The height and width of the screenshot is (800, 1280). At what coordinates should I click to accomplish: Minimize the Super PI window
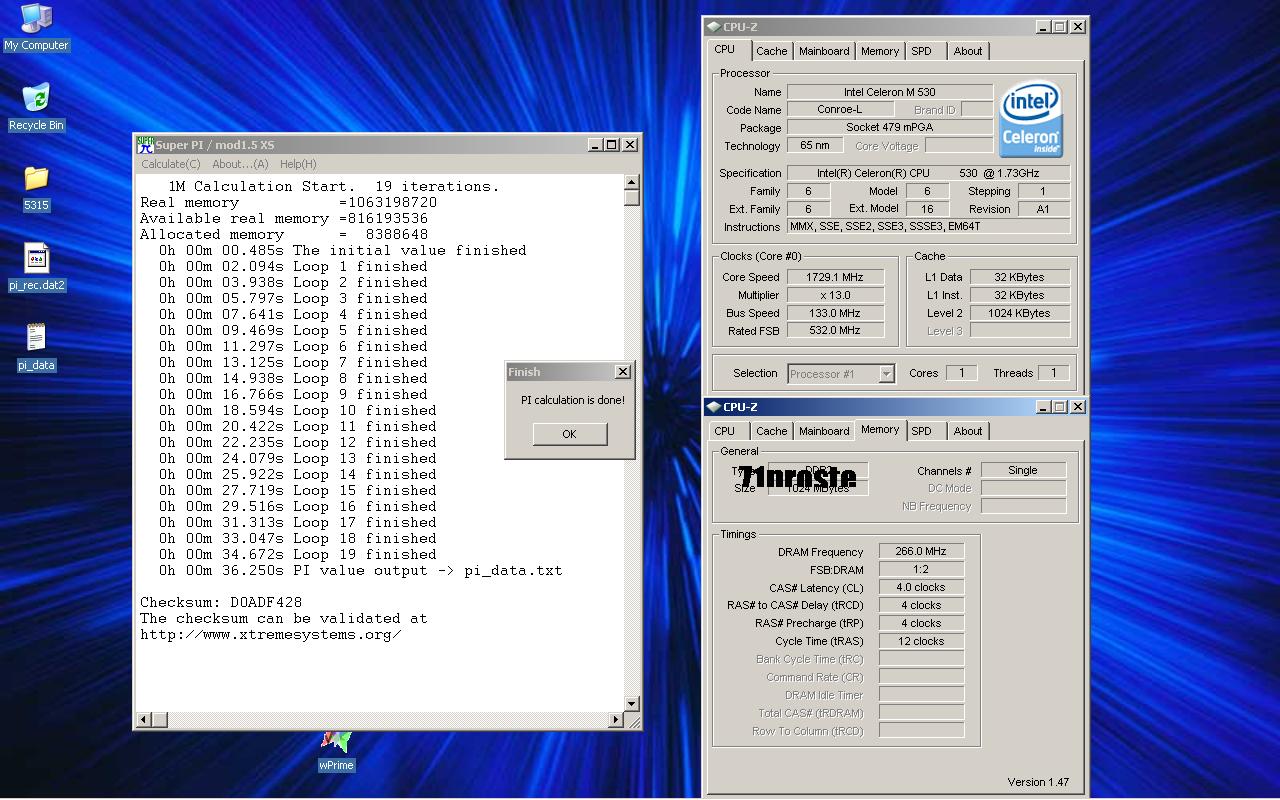click(595, 145)
